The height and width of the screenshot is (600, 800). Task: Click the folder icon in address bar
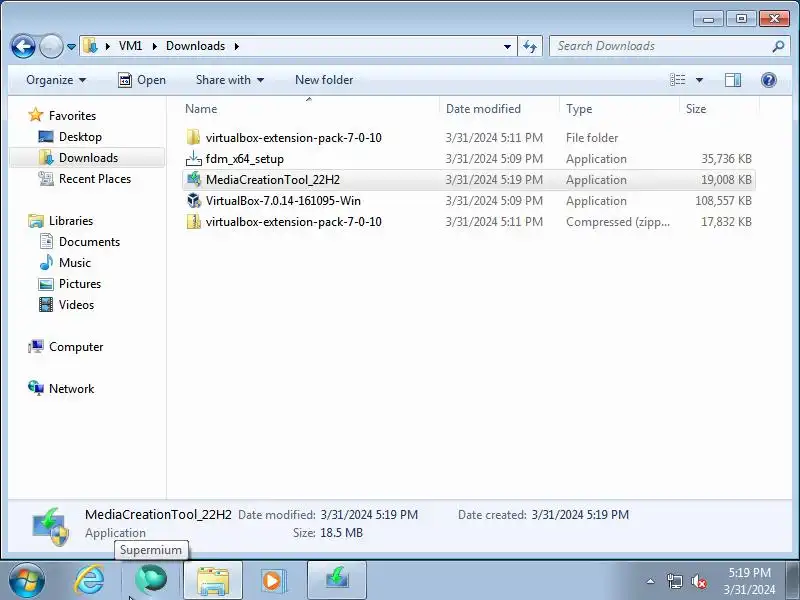[90, 46]
